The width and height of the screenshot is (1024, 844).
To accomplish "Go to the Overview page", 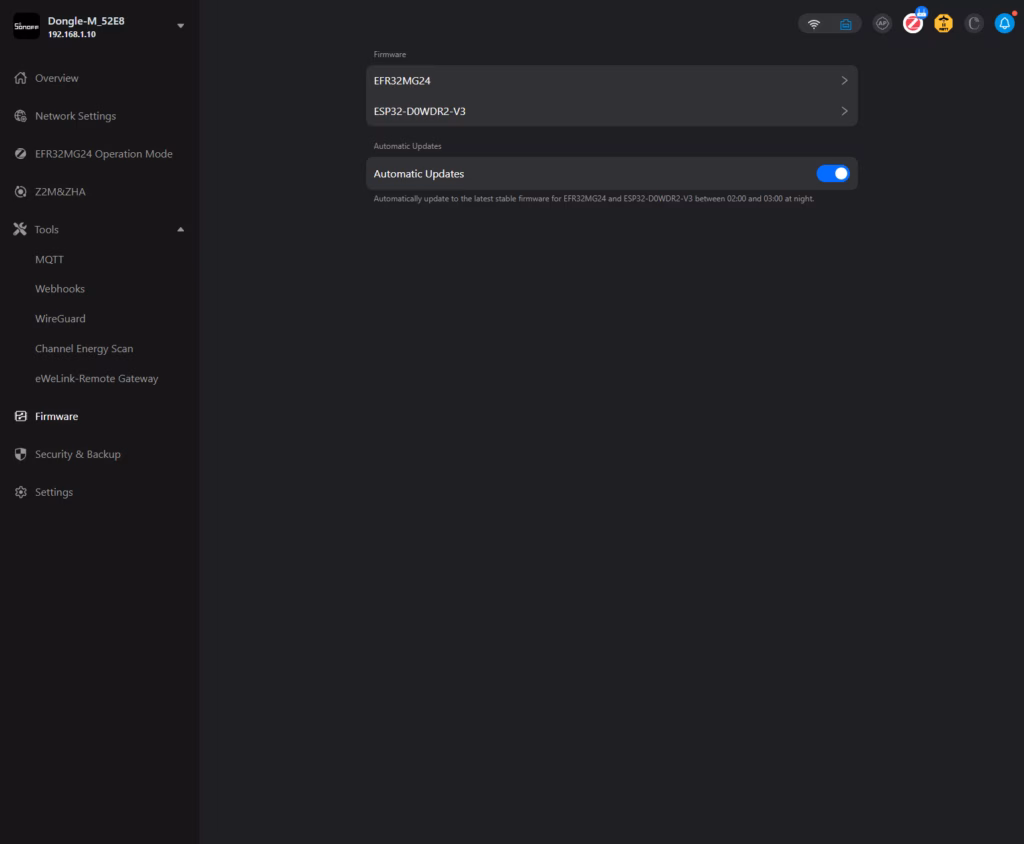I will 56,78.
